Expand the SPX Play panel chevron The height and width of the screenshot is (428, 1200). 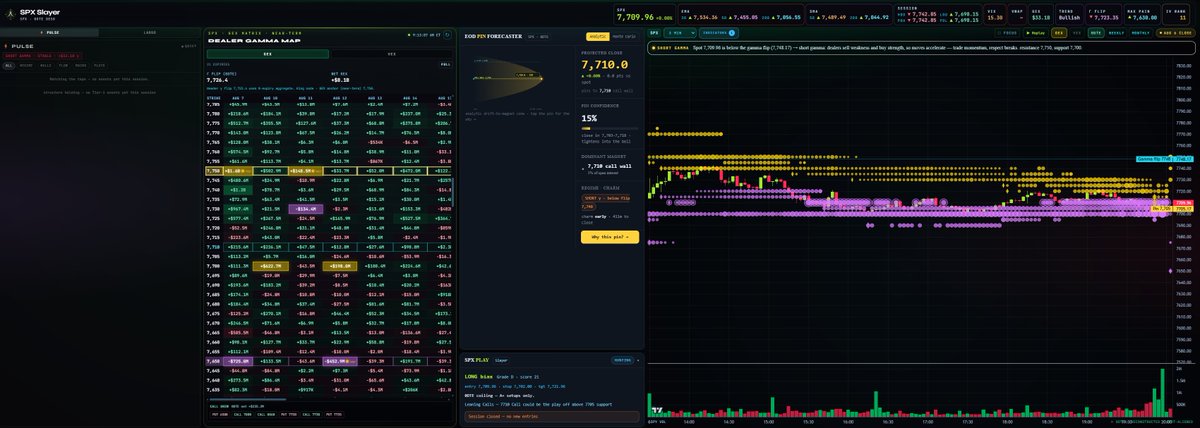638,360
